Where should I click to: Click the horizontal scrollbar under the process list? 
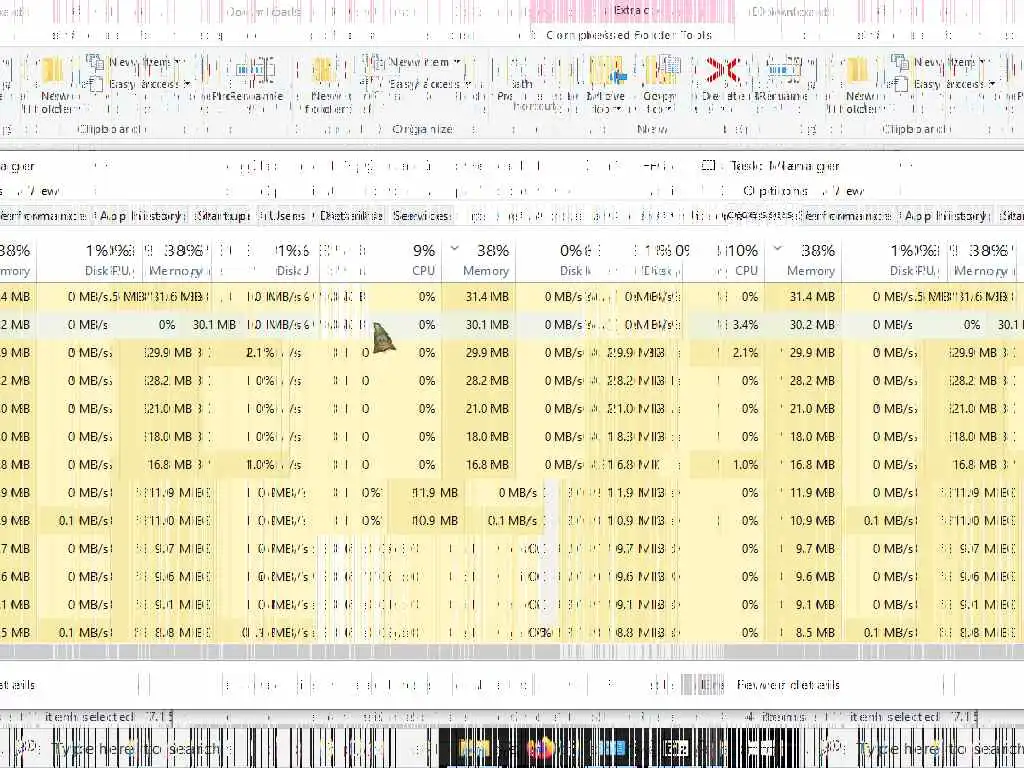[512, 652]
